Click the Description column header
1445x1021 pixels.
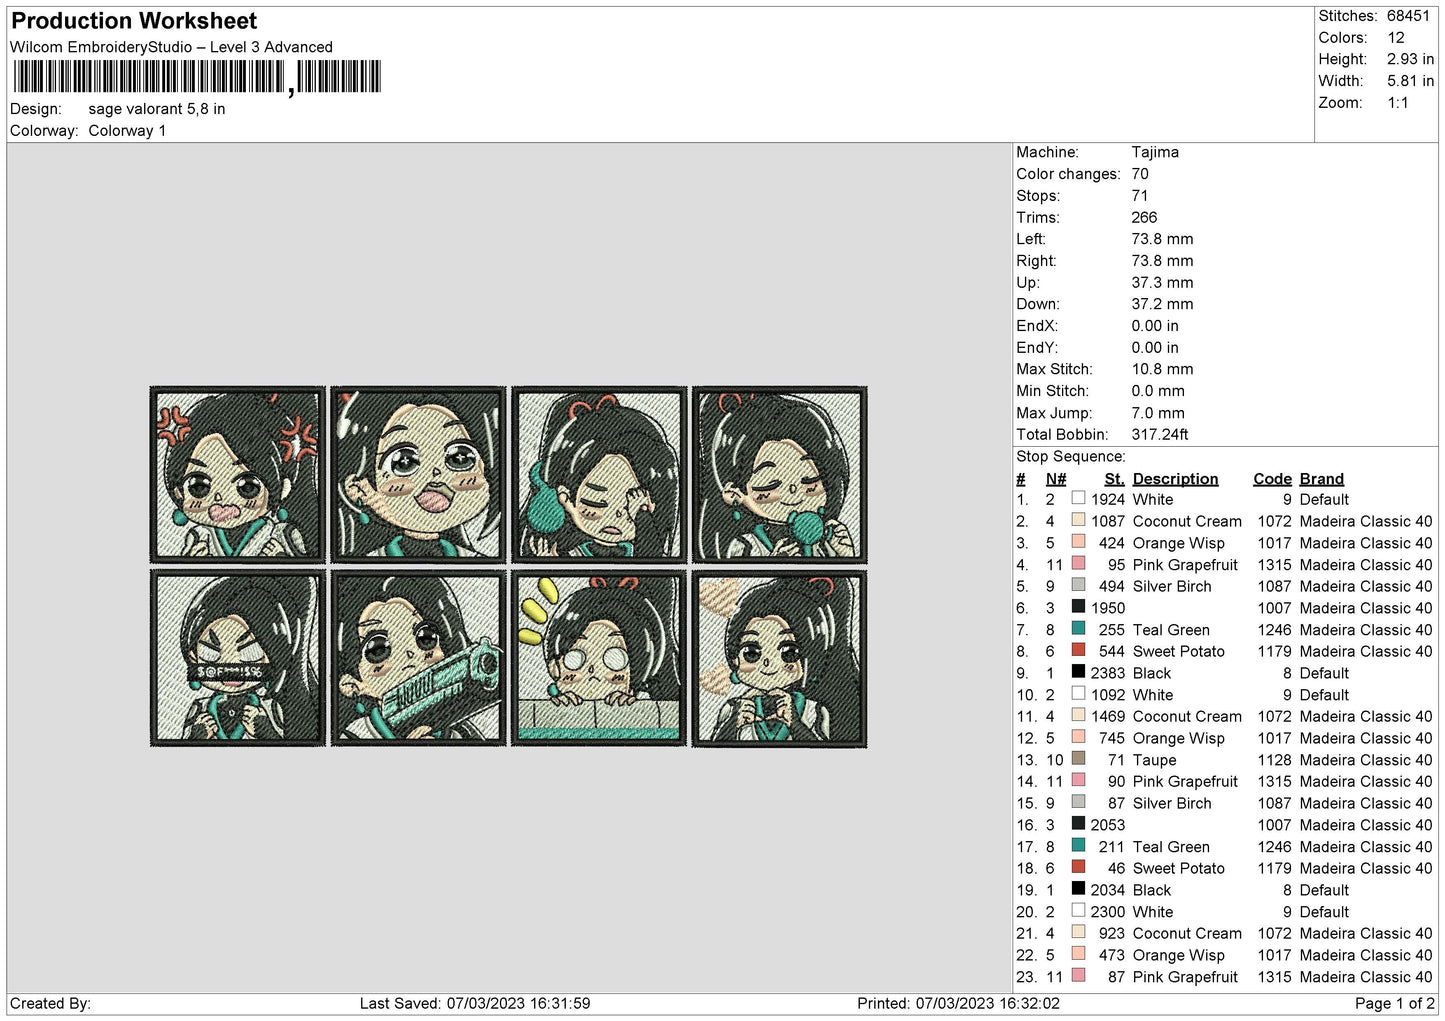(1175, 479)
